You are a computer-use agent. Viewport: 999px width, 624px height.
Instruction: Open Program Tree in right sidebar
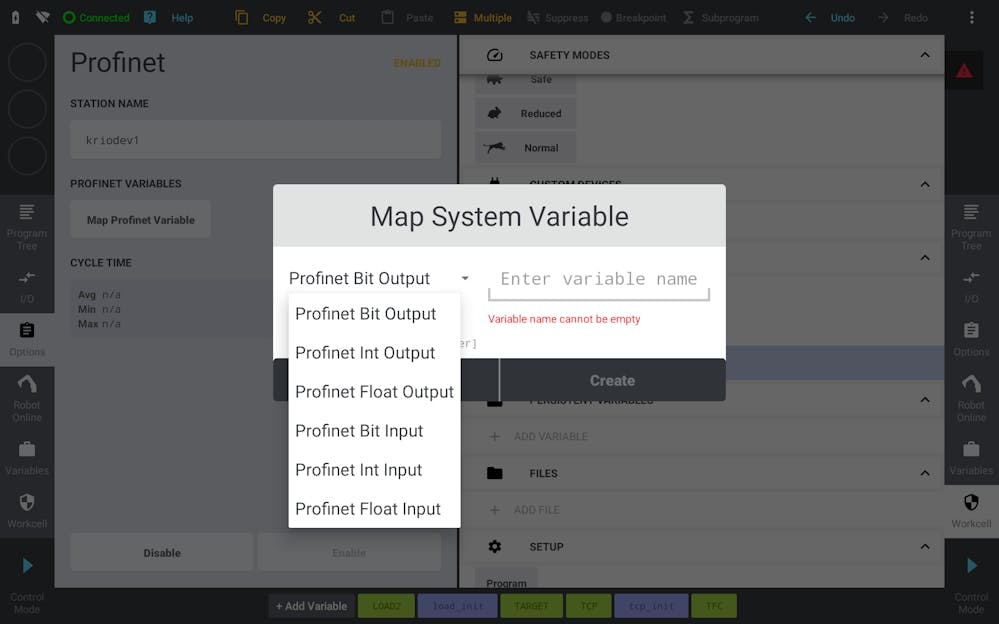pos(971,227)
